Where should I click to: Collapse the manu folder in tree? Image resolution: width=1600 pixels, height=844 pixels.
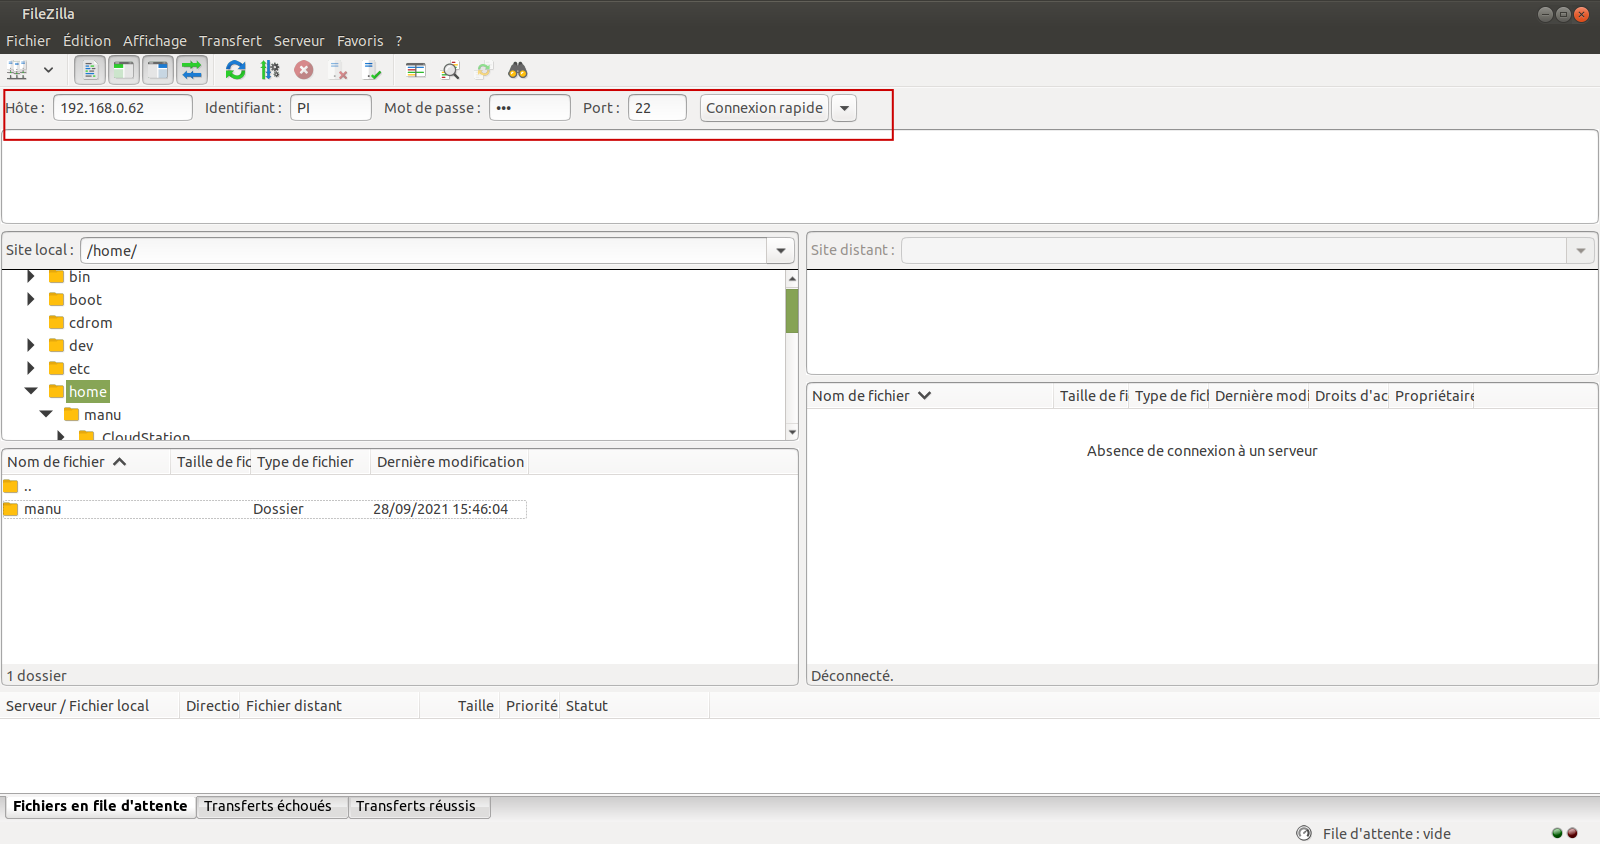(x=46, y=414)
